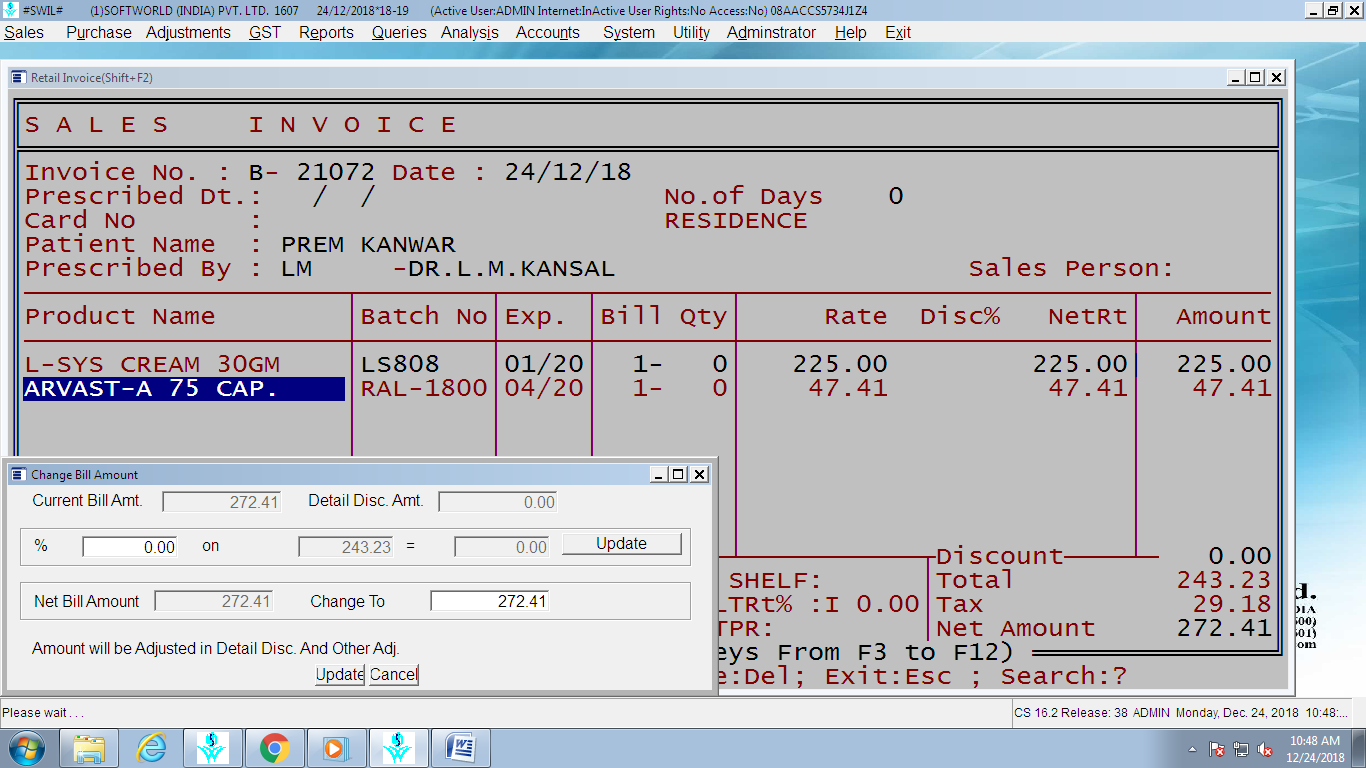The image size is (1366, 768).
Task: Click batch number RAL-1800
Action: (424, 388)
